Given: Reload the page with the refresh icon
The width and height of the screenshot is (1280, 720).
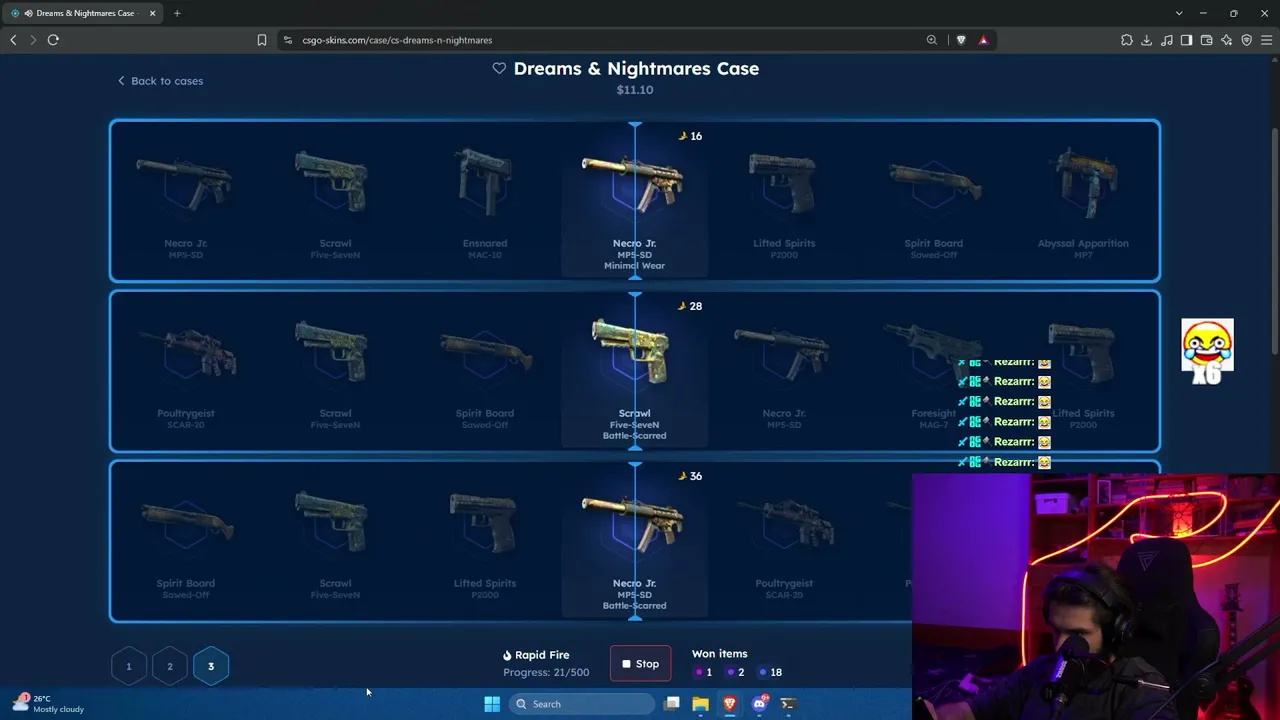Looking at the screenshot, I should point(53,40).
